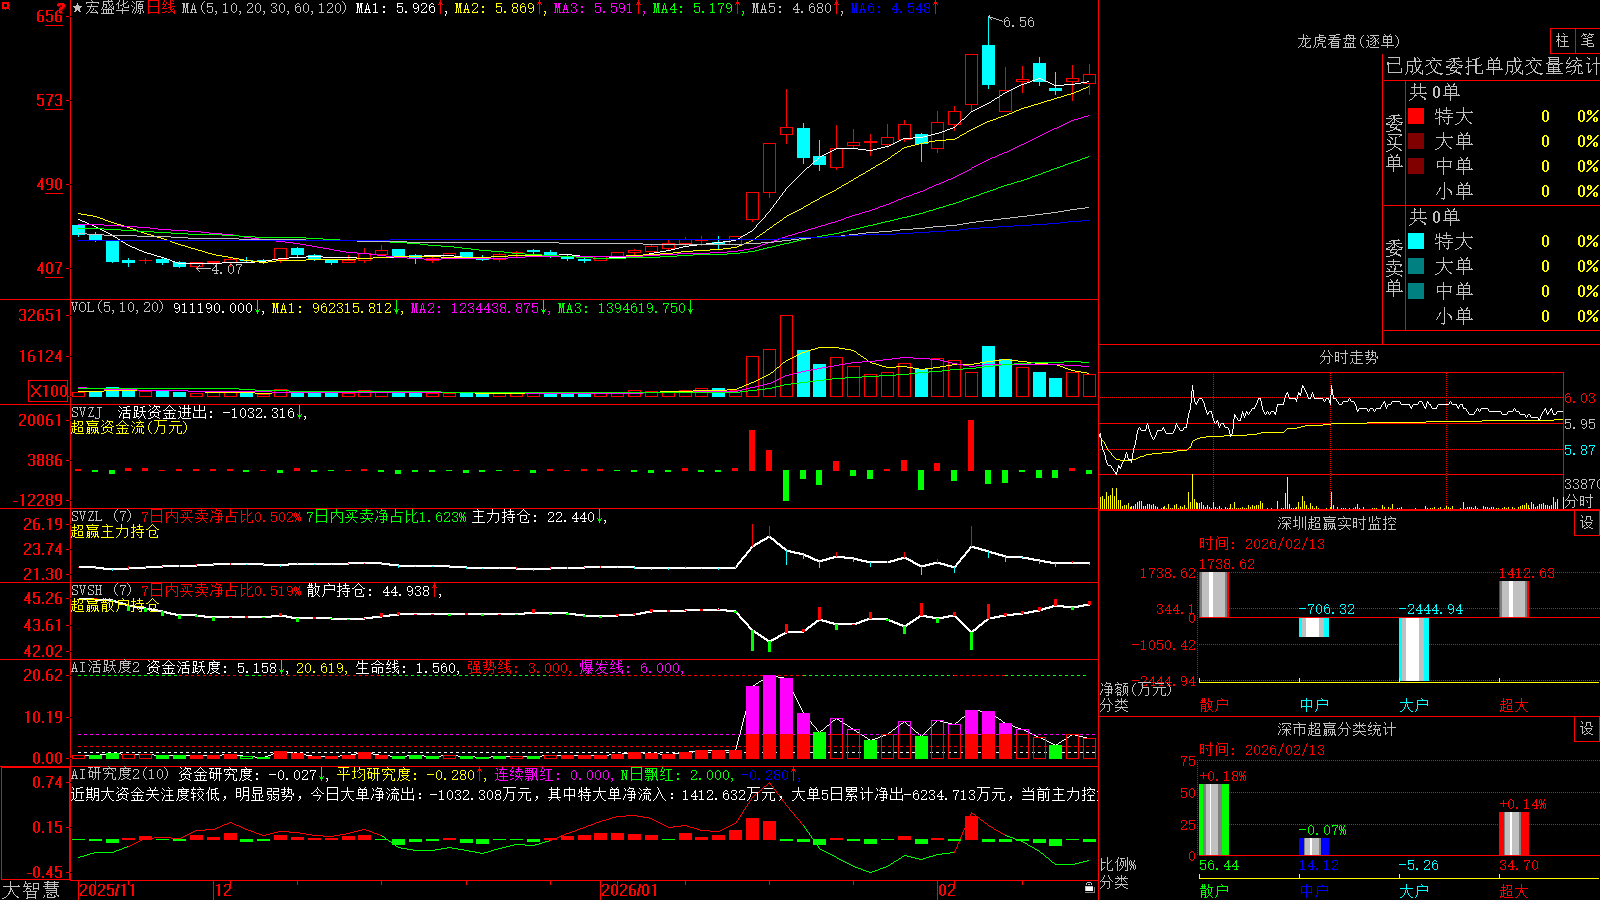This screenshot has height=900, width=1600.
Task: Click the 超赢资金流(万元) label
Action: point(129,427)
